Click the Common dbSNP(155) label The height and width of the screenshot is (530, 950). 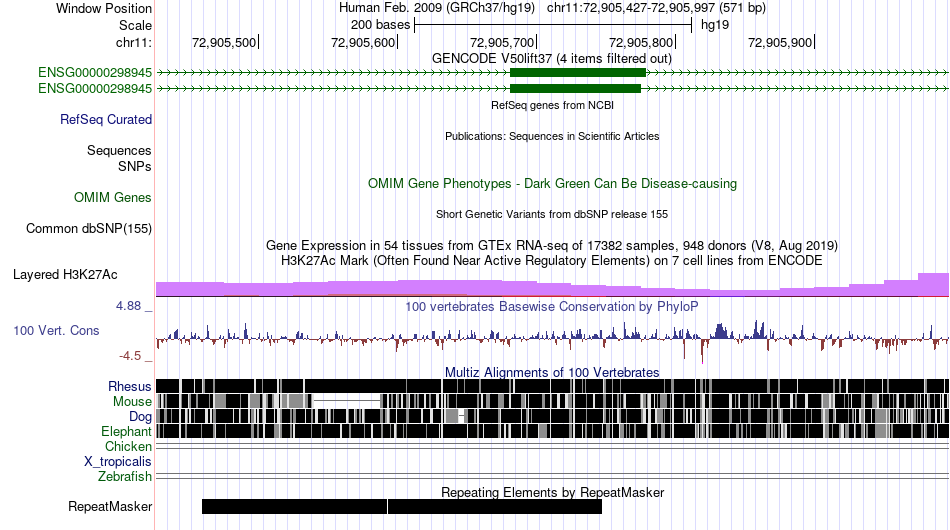(89, 228)
